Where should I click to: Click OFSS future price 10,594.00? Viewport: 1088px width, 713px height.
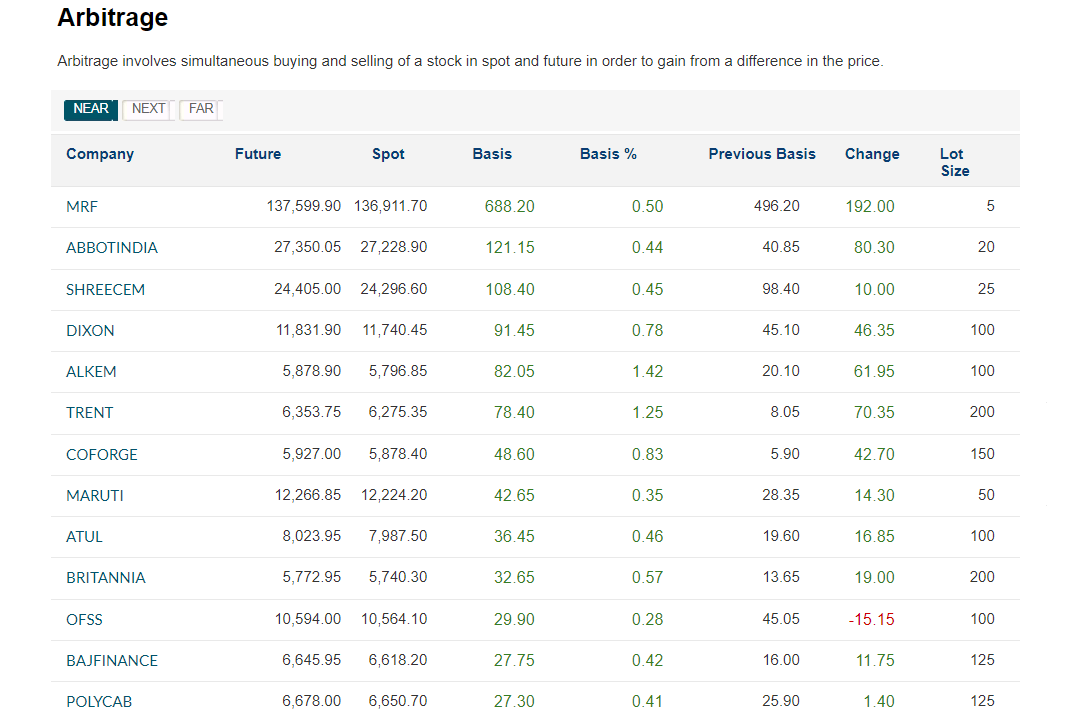coord(307,619)
